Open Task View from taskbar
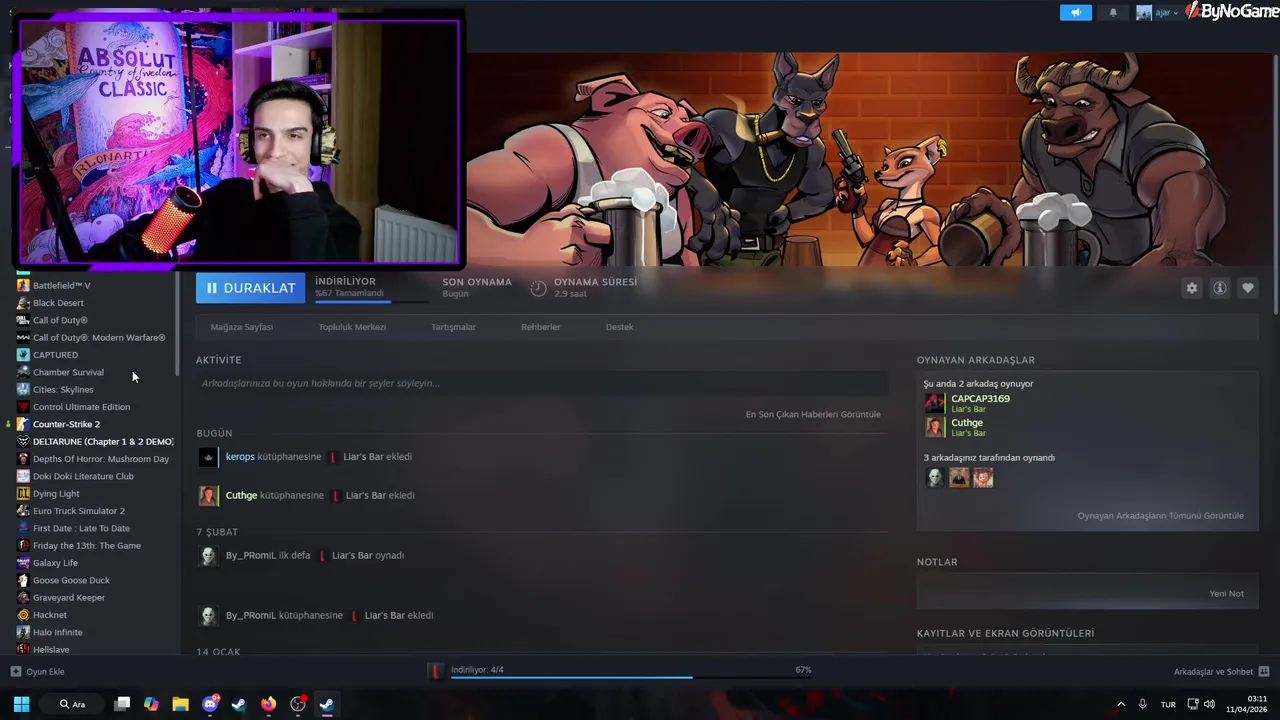This screenshot has height=720, width=1280. click(x=122, y=704)
